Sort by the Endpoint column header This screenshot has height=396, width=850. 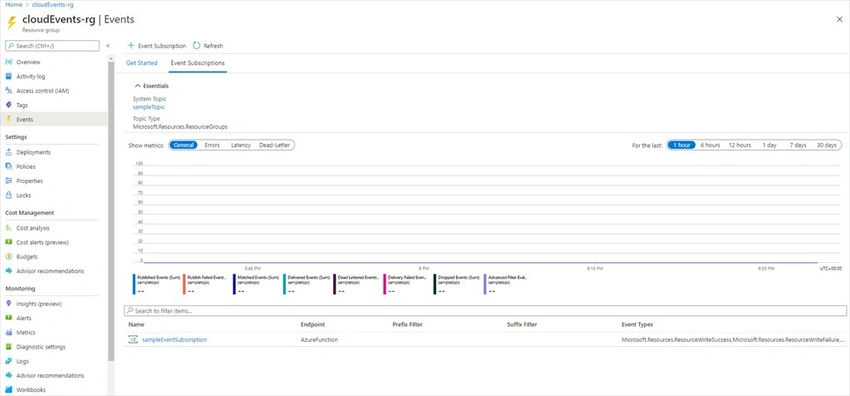click(313, 324)
